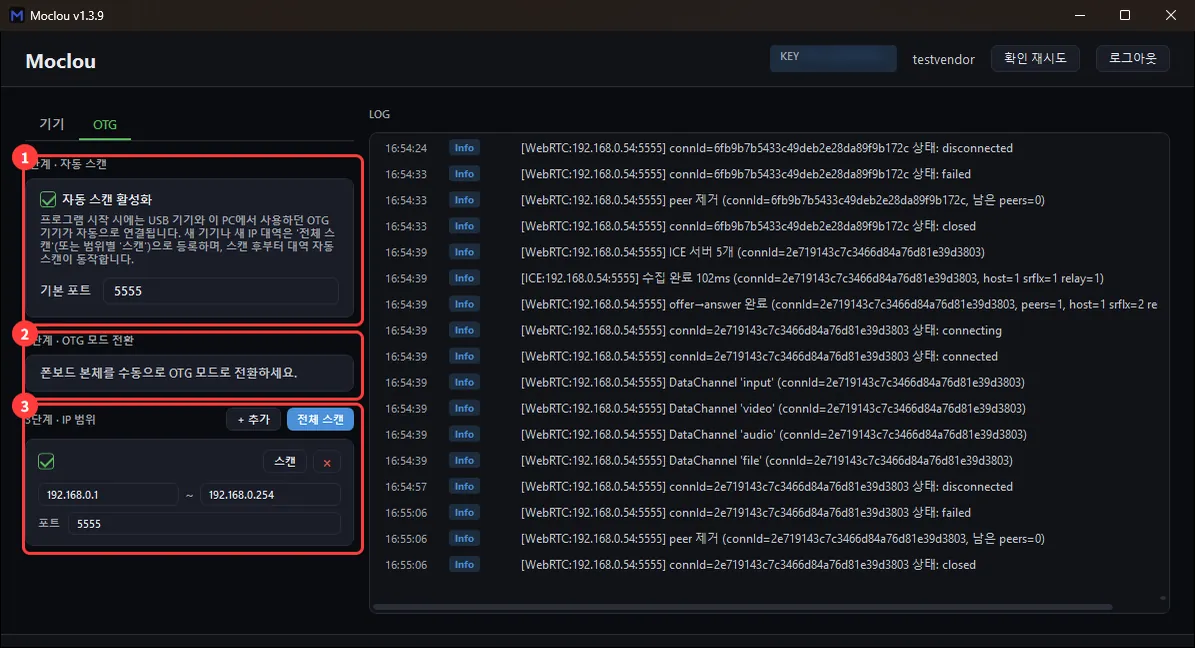The height and width of the screenshot is (648, 1195).
Task: Click the log entry DataChannel 'video'
Action: [x=774, y=409]
